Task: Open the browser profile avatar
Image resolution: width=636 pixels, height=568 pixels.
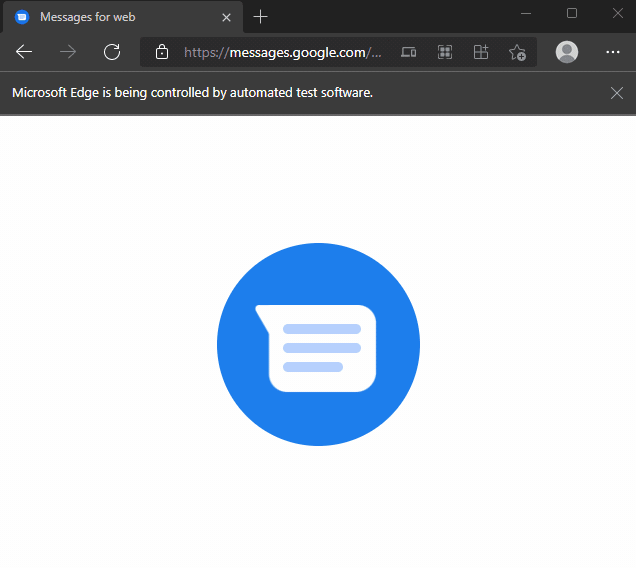Action: click(567, 52)
